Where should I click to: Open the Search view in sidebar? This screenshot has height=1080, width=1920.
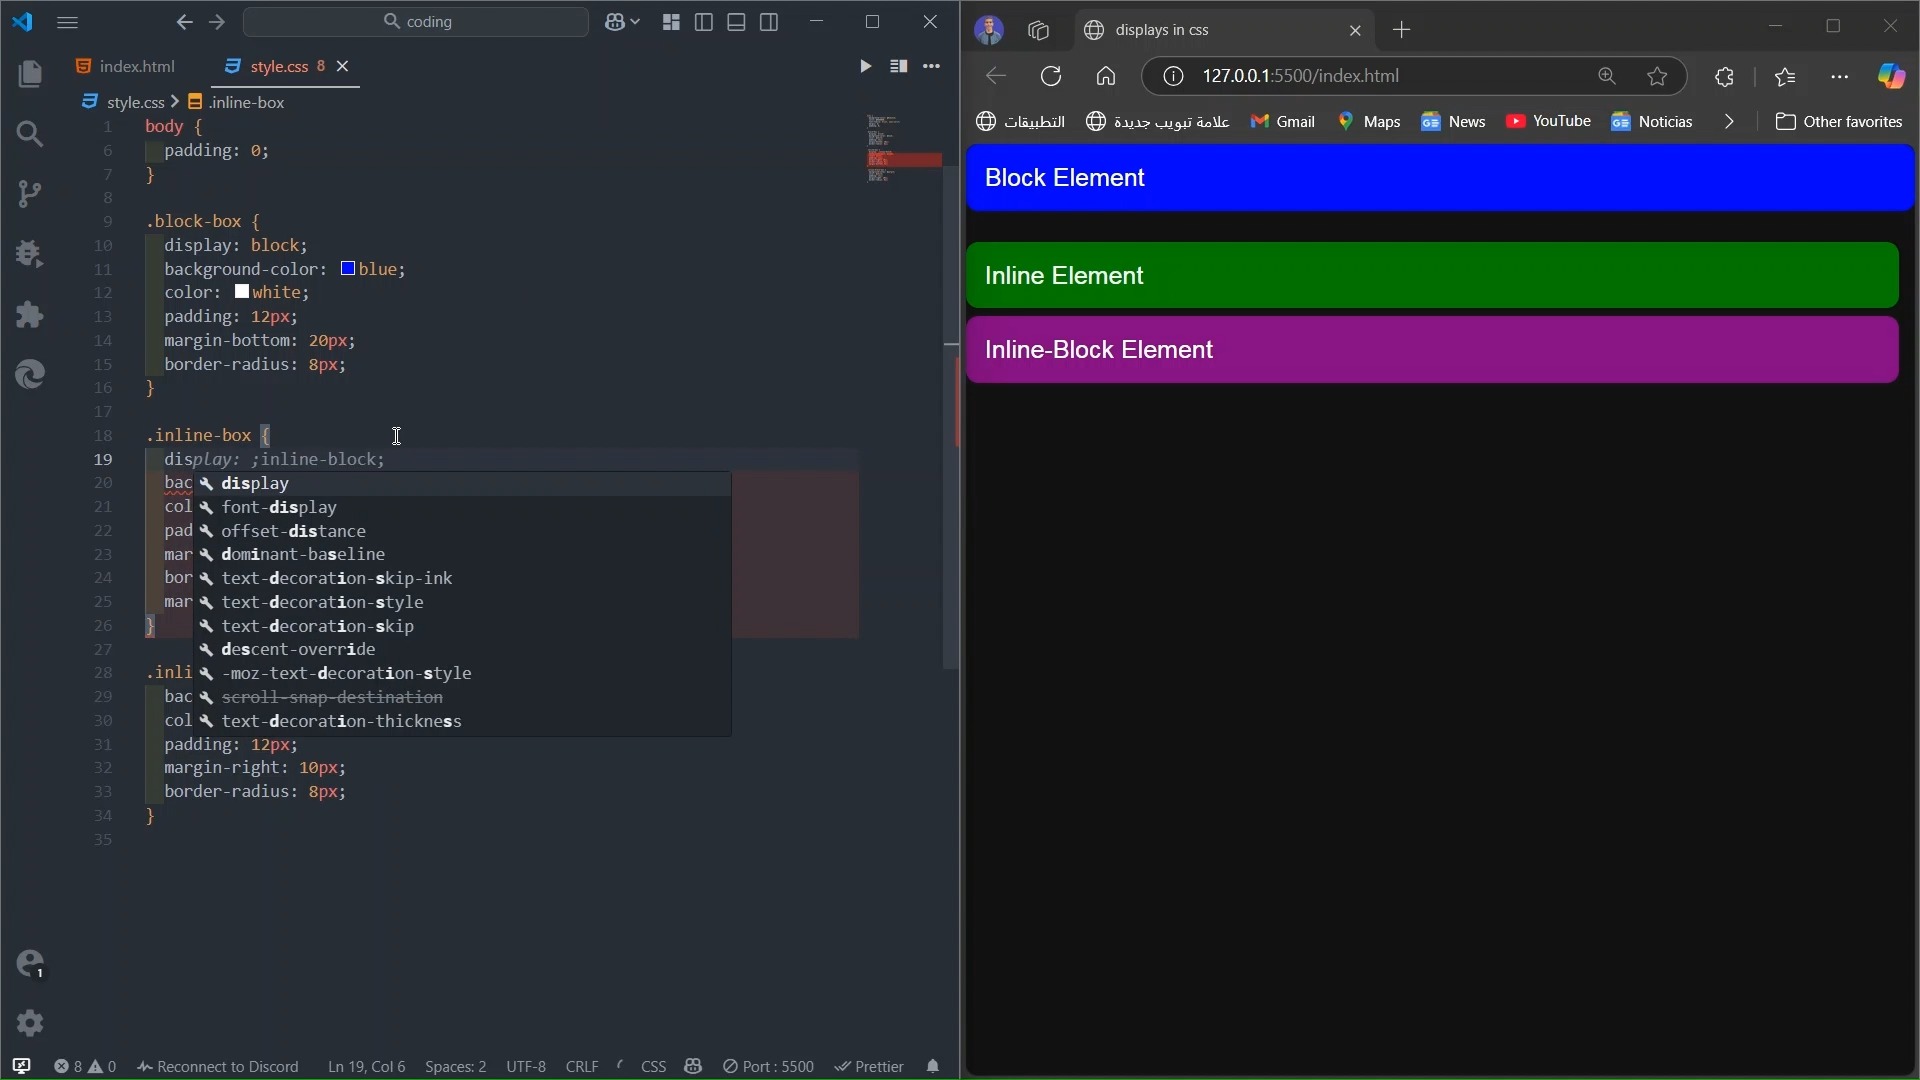coord(30,134)
